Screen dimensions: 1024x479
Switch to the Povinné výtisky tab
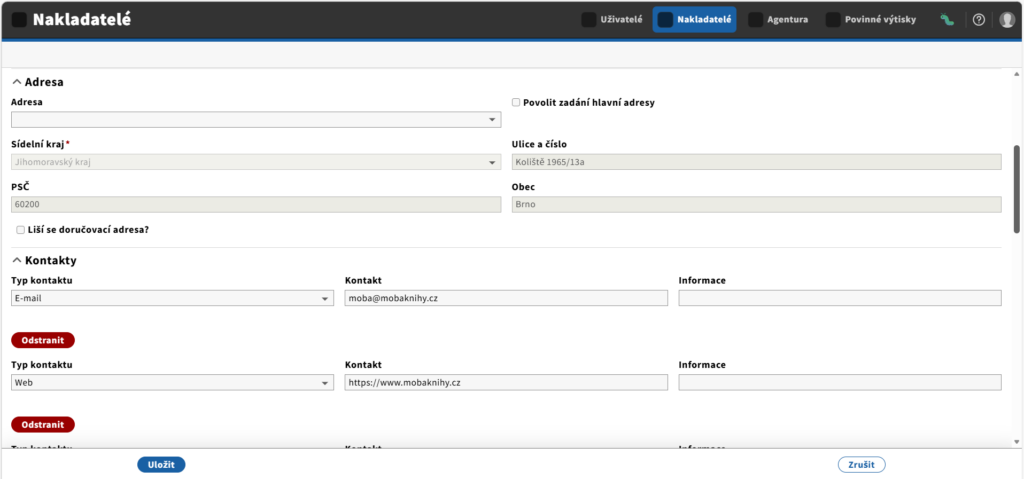tap(871, 20)
